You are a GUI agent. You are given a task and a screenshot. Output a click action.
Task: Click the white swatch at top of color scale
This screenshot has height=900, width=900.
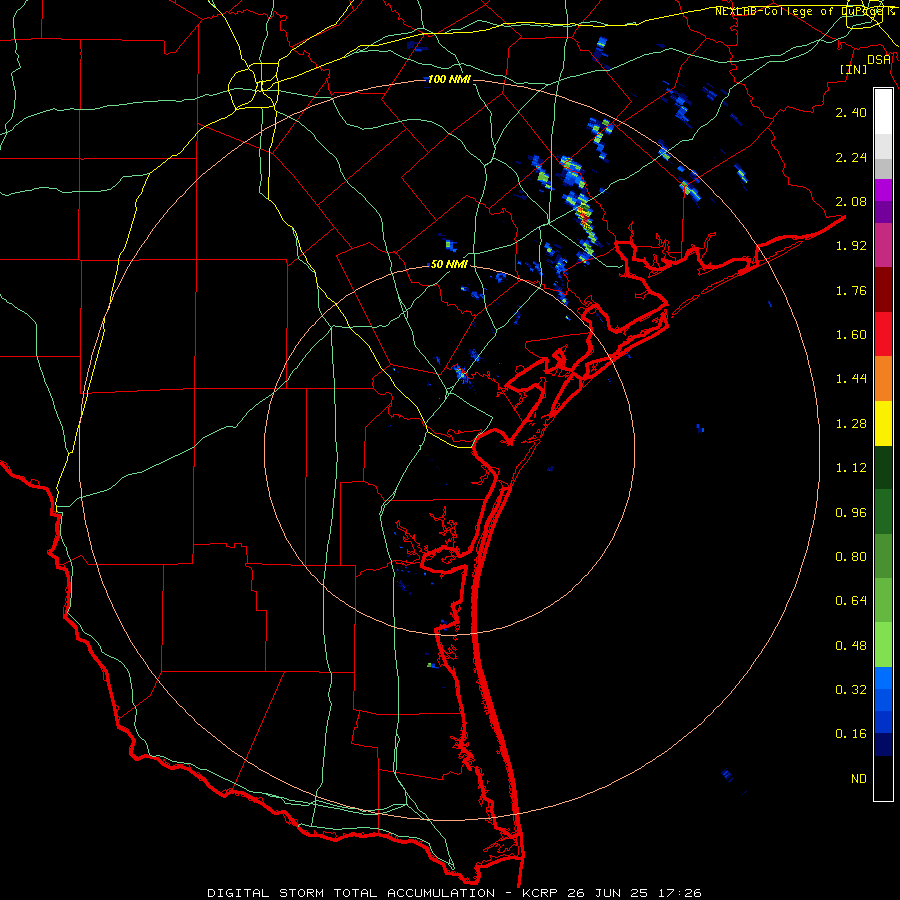[x=883, y=112]
